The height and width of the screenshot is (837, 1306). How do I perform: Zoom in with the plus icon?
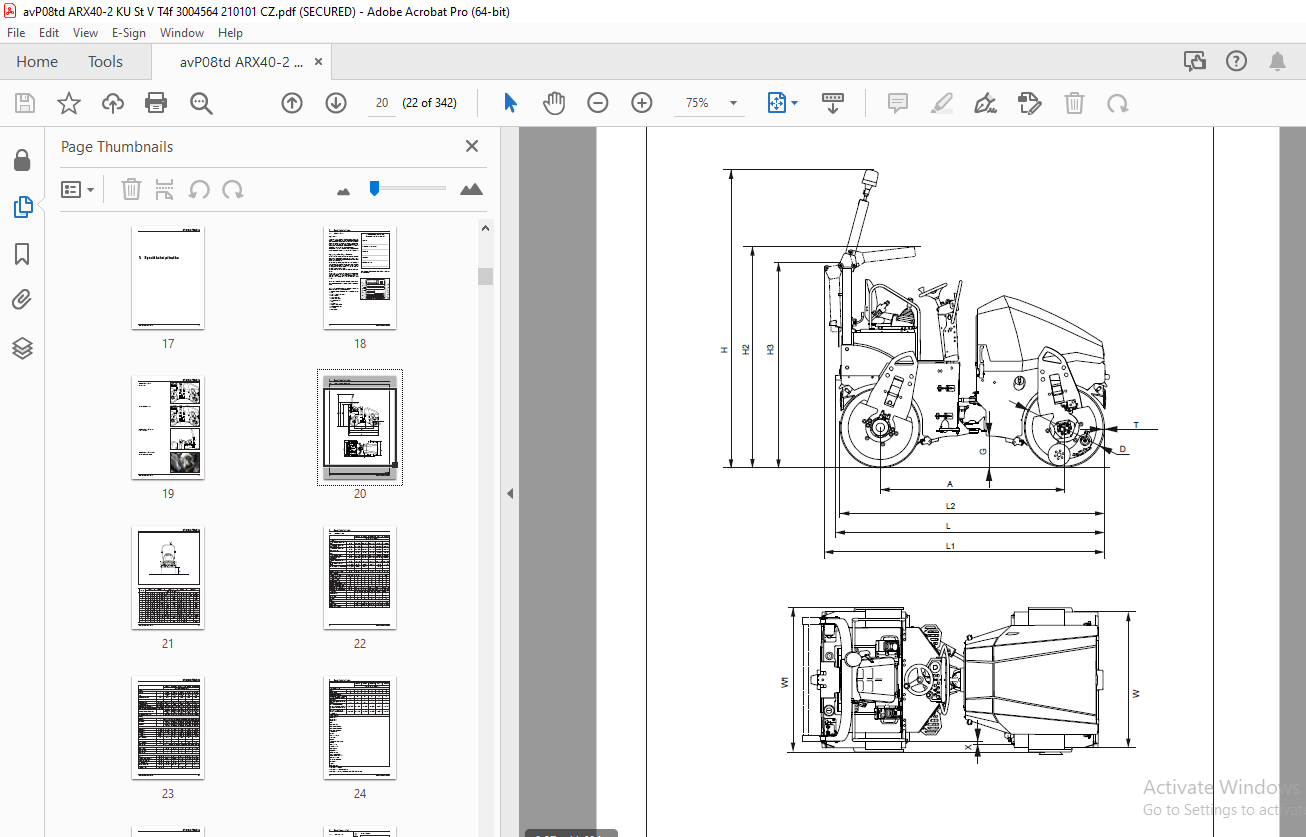(642, 103)
